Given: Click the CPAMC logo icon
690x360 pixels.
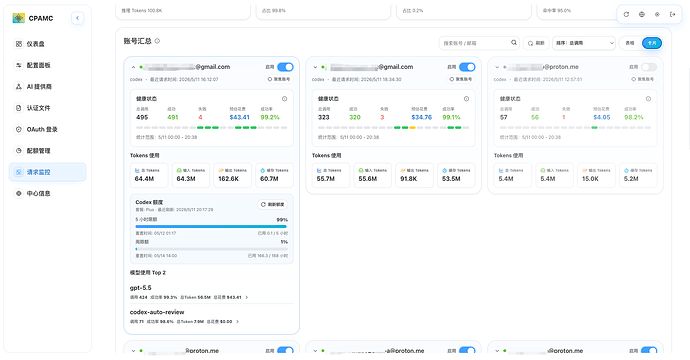Looking at the screenshot, I should (x=18, y=18).
